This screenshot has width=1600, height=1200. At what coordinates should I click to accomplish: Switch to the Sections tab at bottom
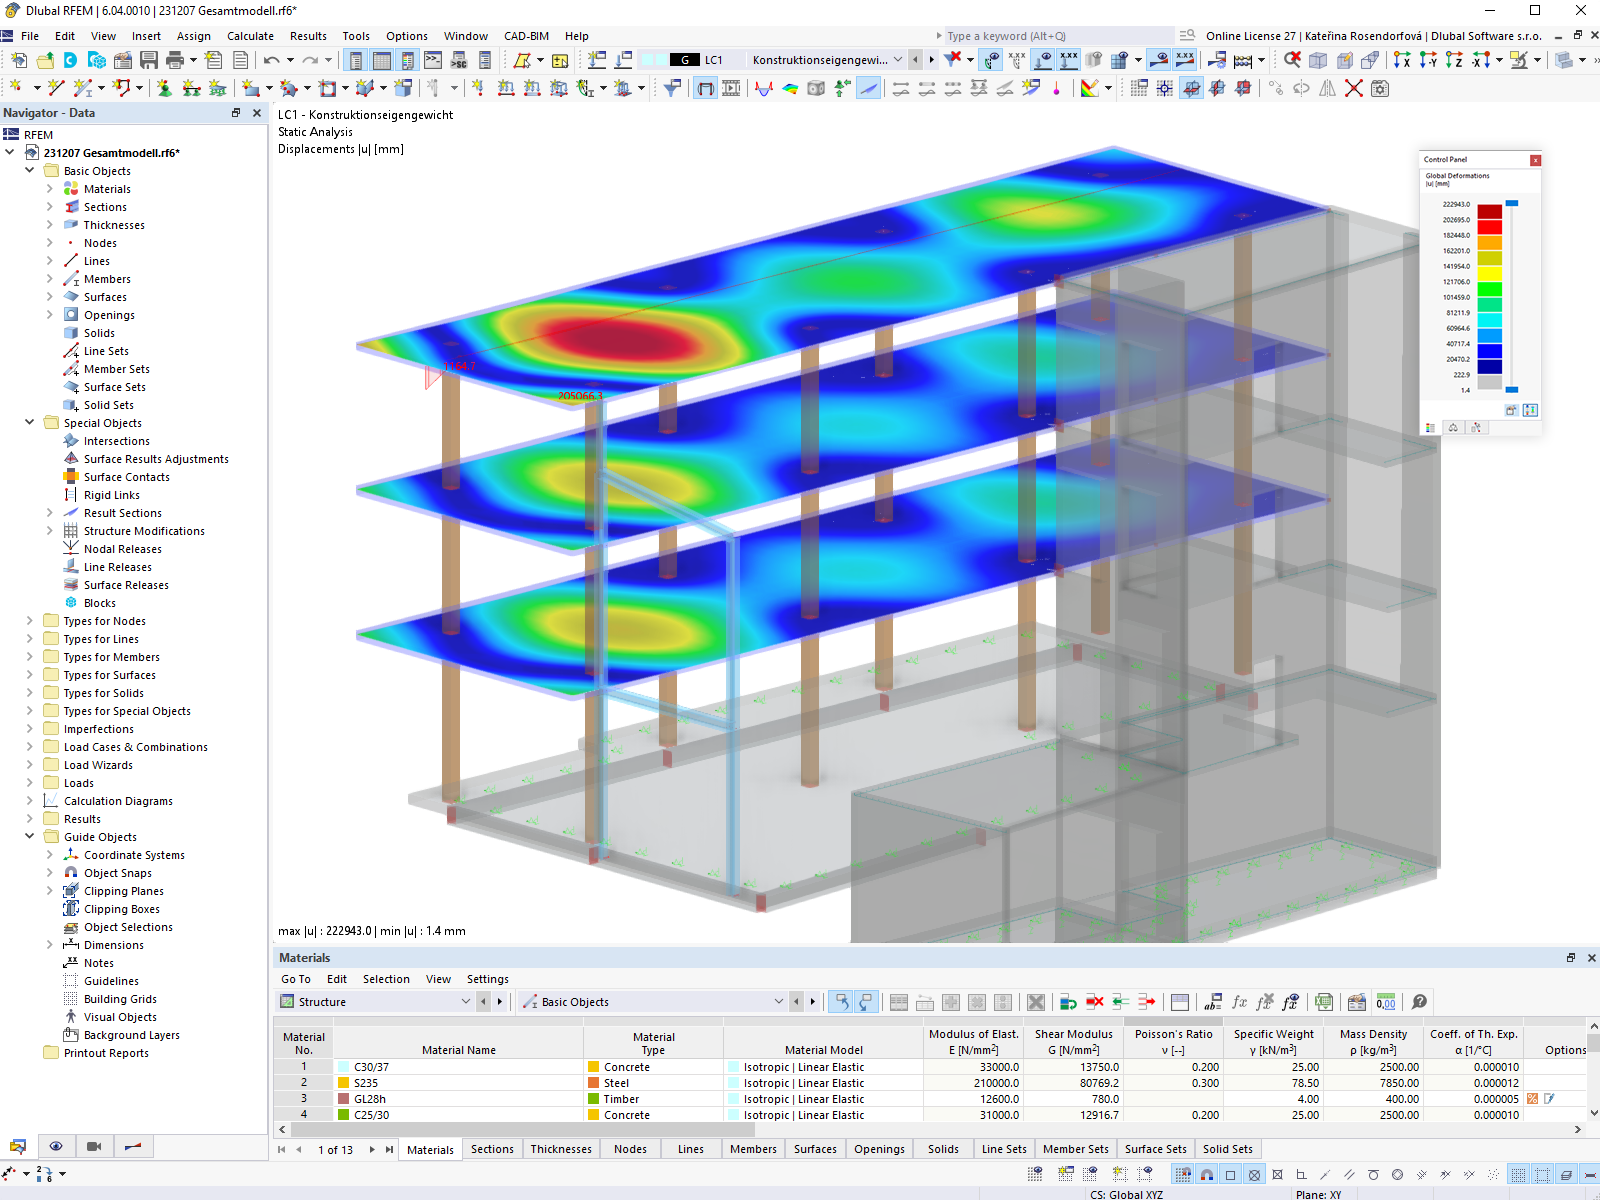491,1149
